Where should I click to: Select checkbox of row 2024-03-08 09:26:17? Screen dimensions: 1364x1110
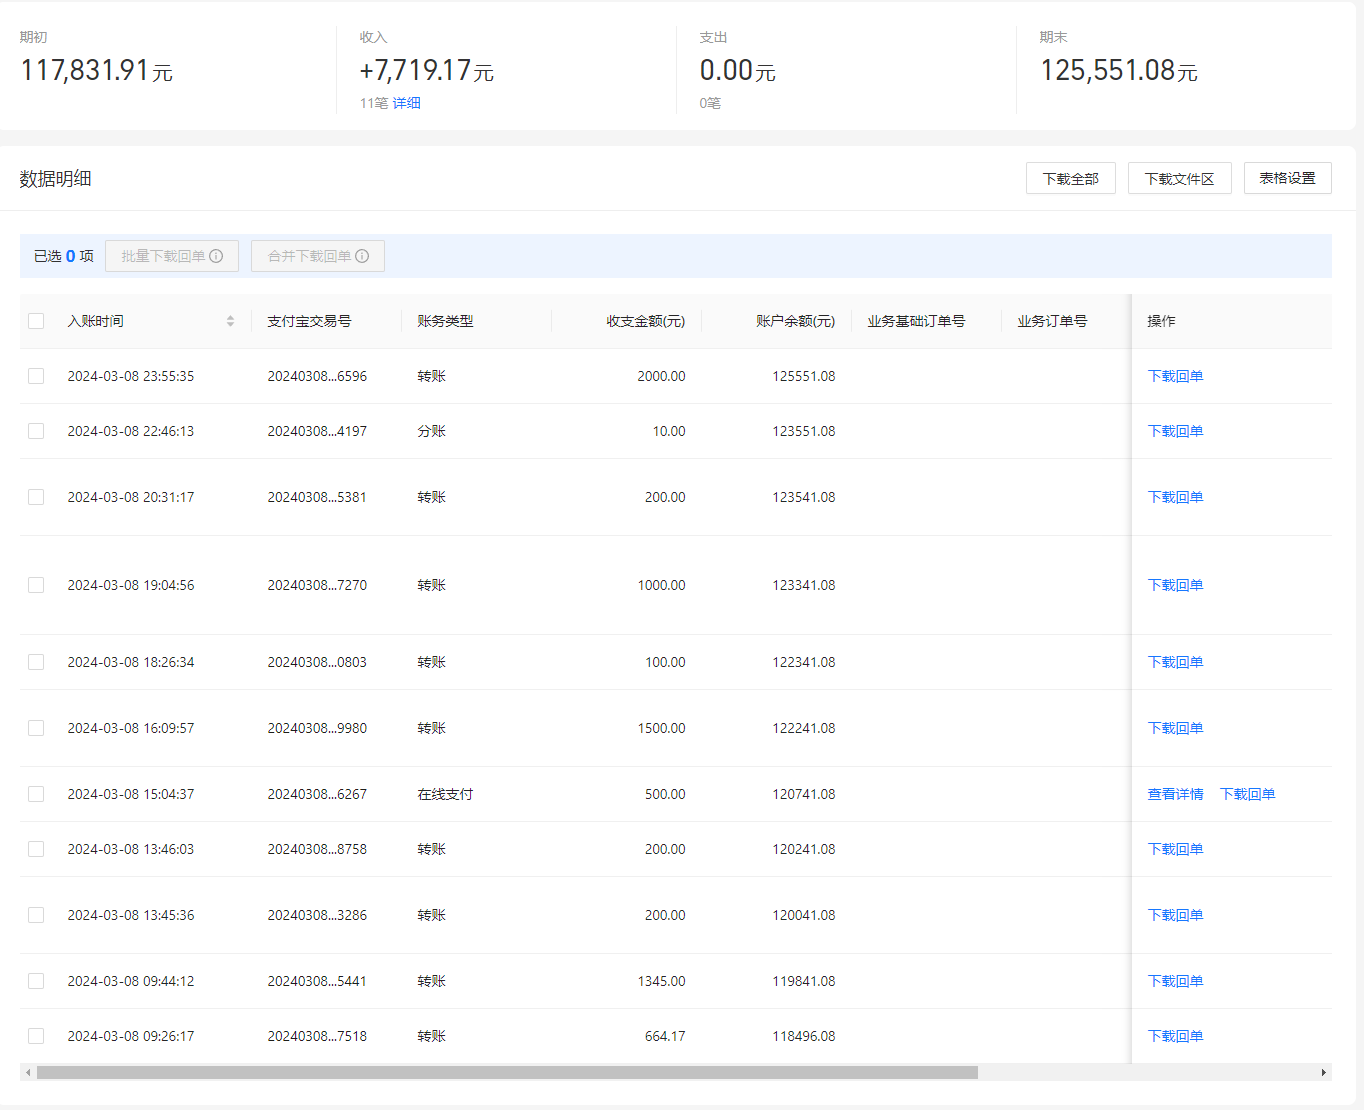pos(36,1036)
